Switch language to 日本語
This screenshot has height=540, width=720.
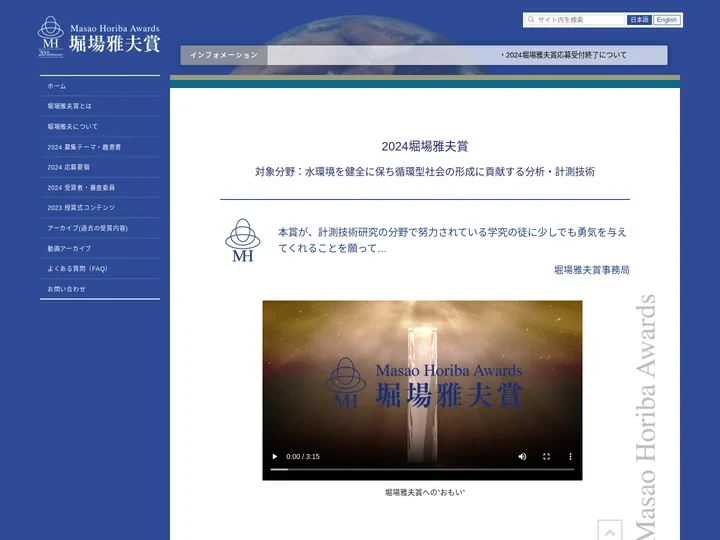(639, 20)
